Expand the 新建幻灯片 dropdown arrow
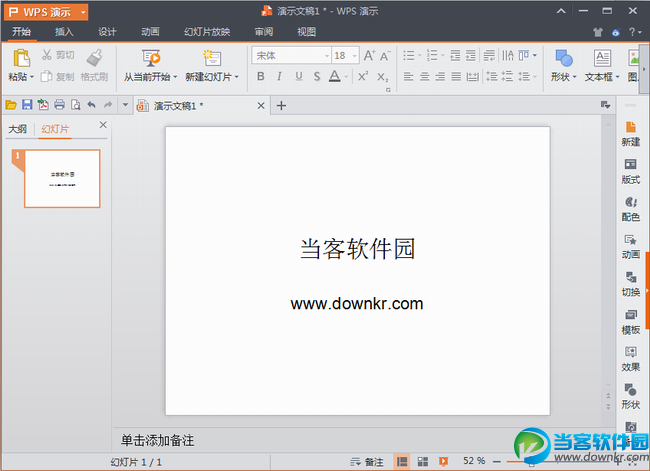The width and height of the screenshot is (650, 471). tap(236, 77)
